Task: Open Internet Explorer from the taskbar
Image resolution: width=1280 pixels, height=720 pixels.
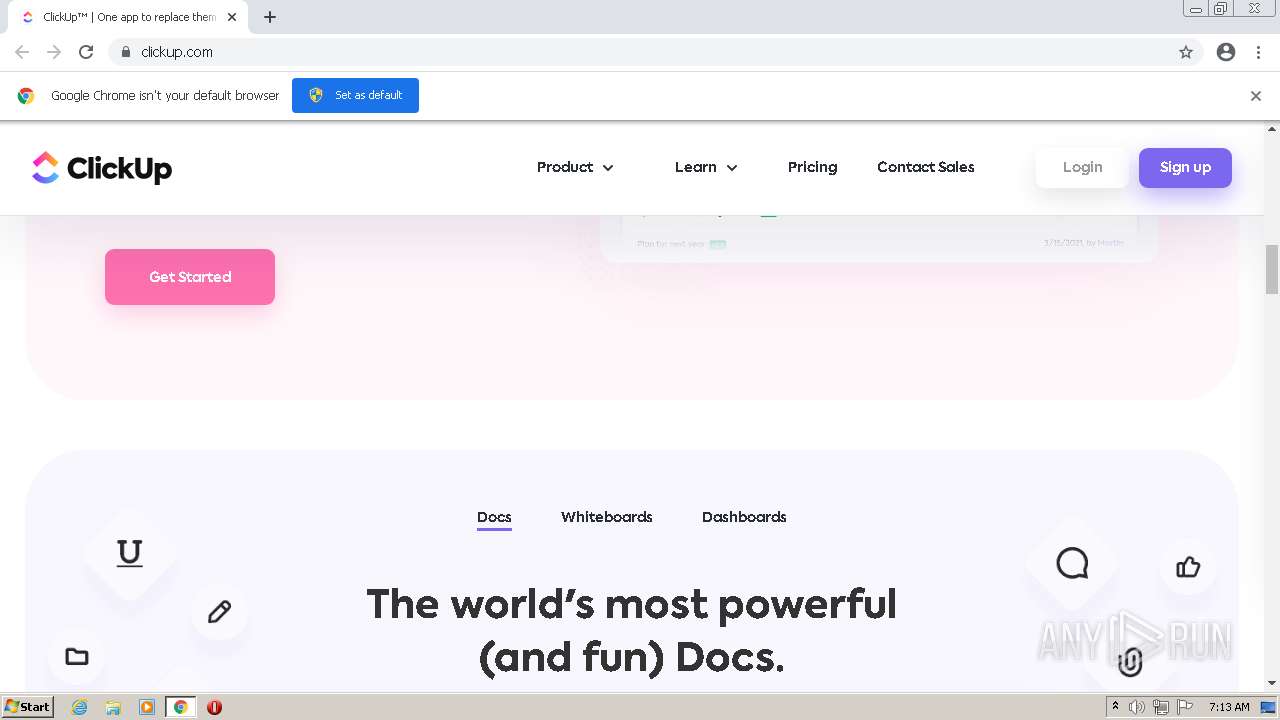Action: pyautogui.click(x=79, y=707)
